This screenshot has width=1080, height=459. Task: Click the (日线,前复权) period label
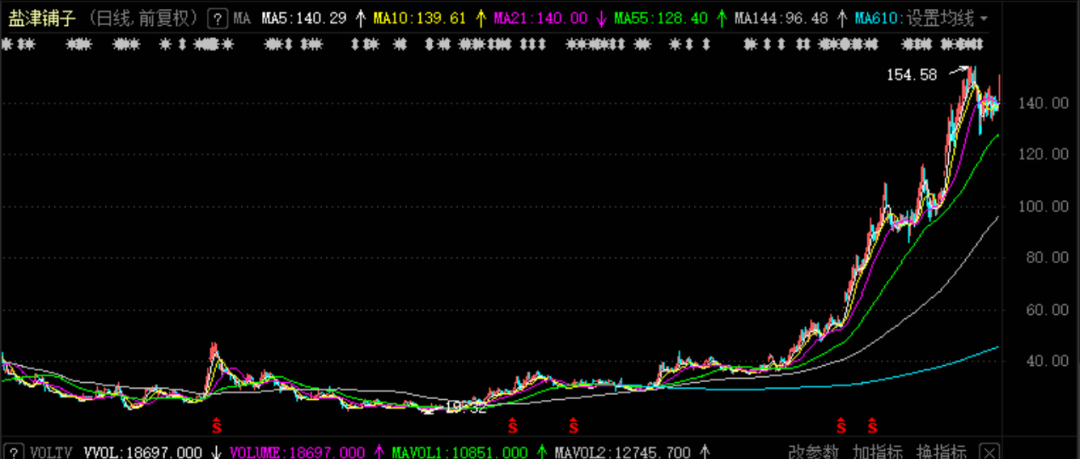point(144,19)
